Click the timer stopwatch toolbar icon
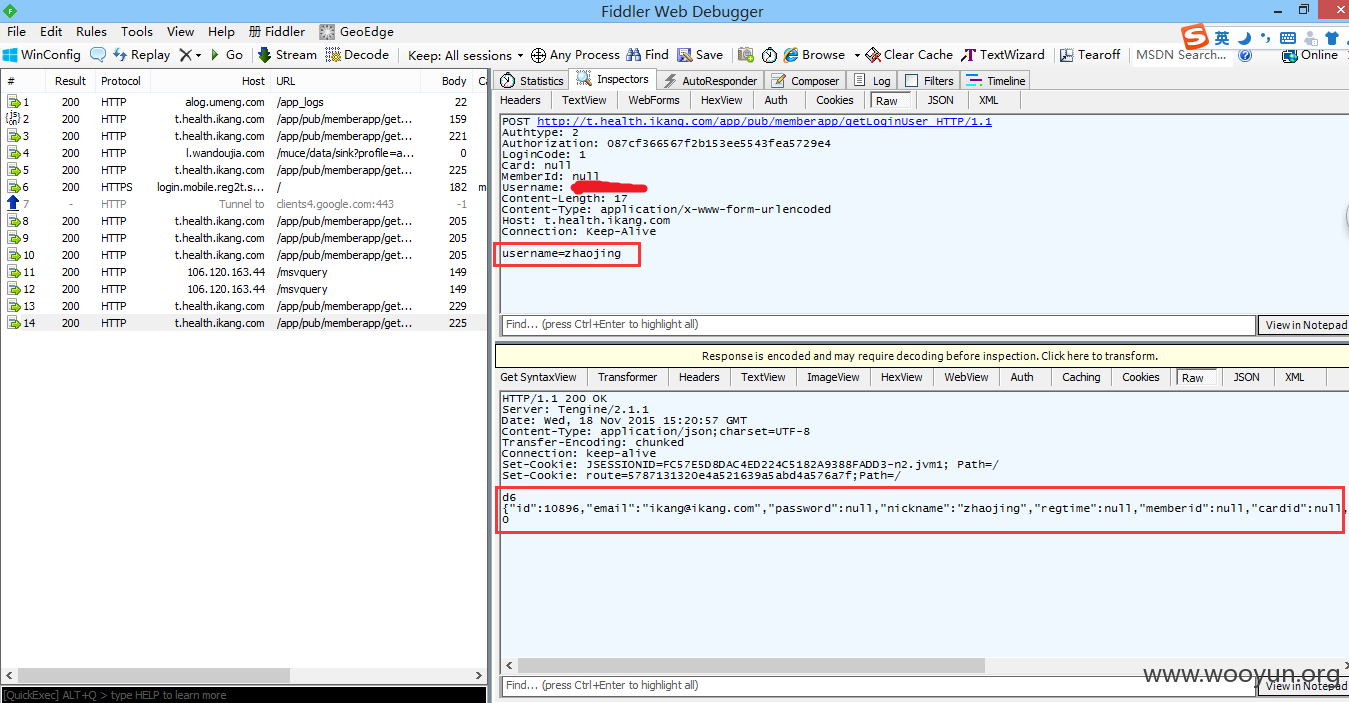Screen dimensions: 1349x703 coord(769,55)
